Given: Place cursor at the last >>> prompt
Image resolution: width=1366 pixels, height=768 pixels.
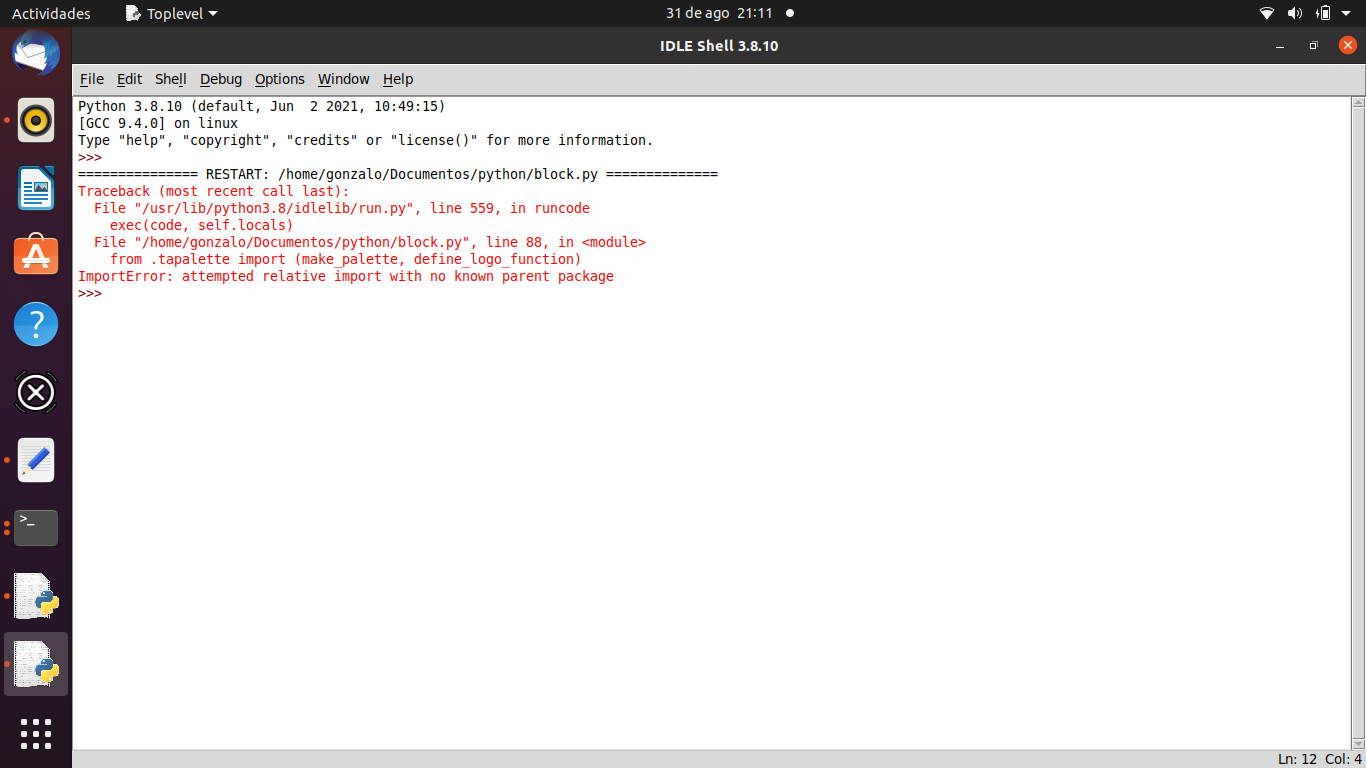Looking at the screenshot, I should pyautogui.click(x=90, y=293).
